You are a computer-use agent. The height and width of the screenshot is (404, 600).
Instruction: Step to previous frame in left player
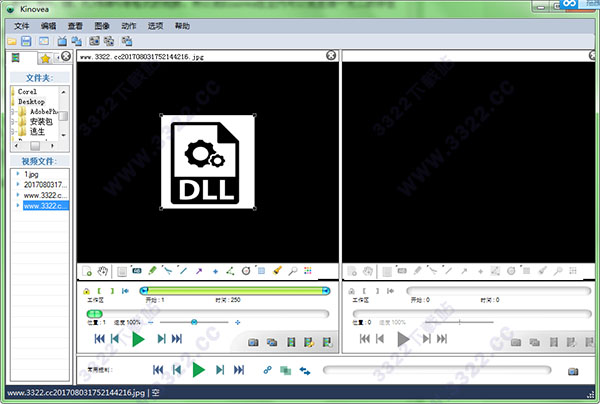pos(115,339)
